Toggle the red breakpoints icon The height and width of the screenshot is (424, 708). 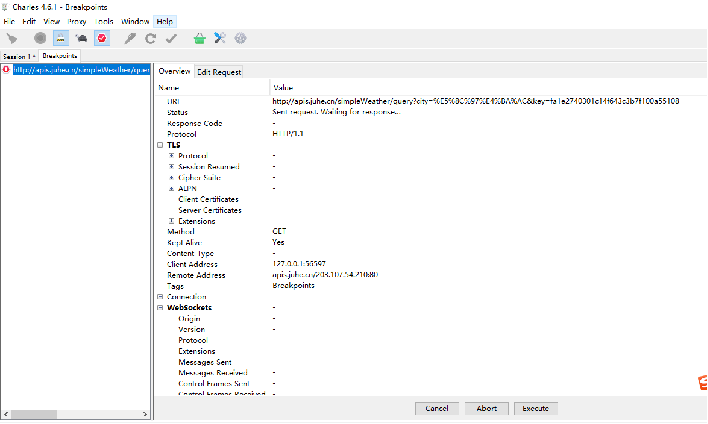(x=102, y=38)
